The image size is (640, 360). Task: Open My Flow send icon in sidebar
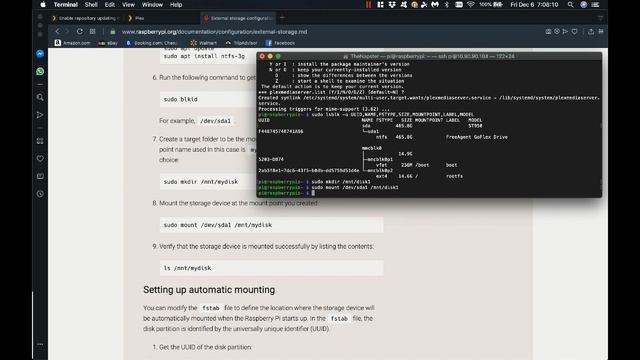coord(40,115)
